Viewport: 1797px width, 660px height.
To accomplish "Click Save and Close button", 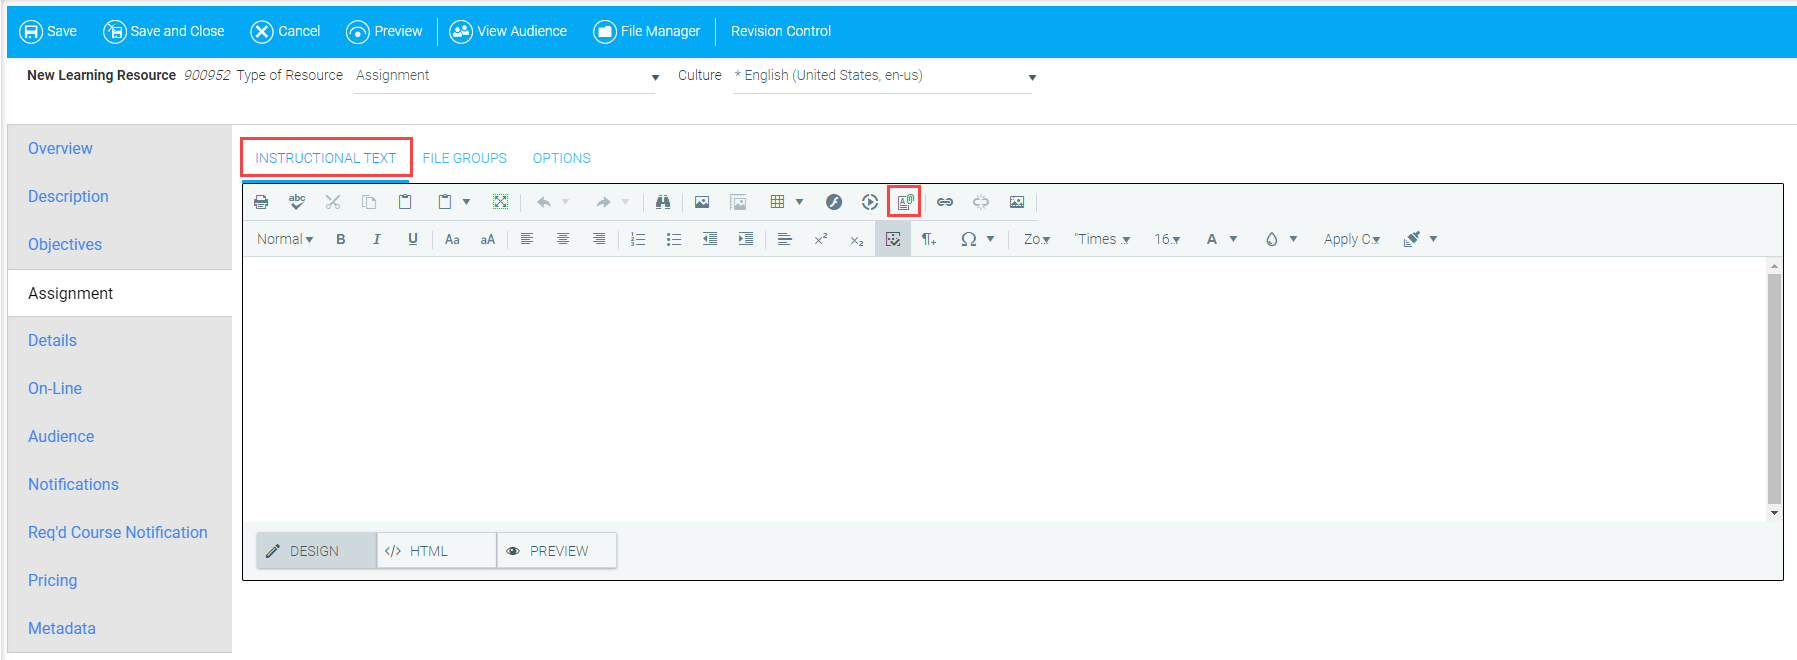I will tap(164, 31).
